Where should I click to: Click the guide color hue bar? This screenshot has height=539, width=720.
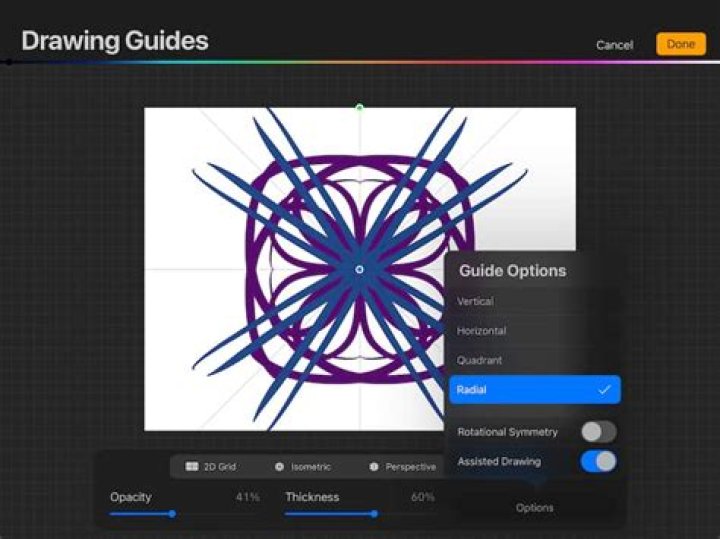click(x=360, y=62)
